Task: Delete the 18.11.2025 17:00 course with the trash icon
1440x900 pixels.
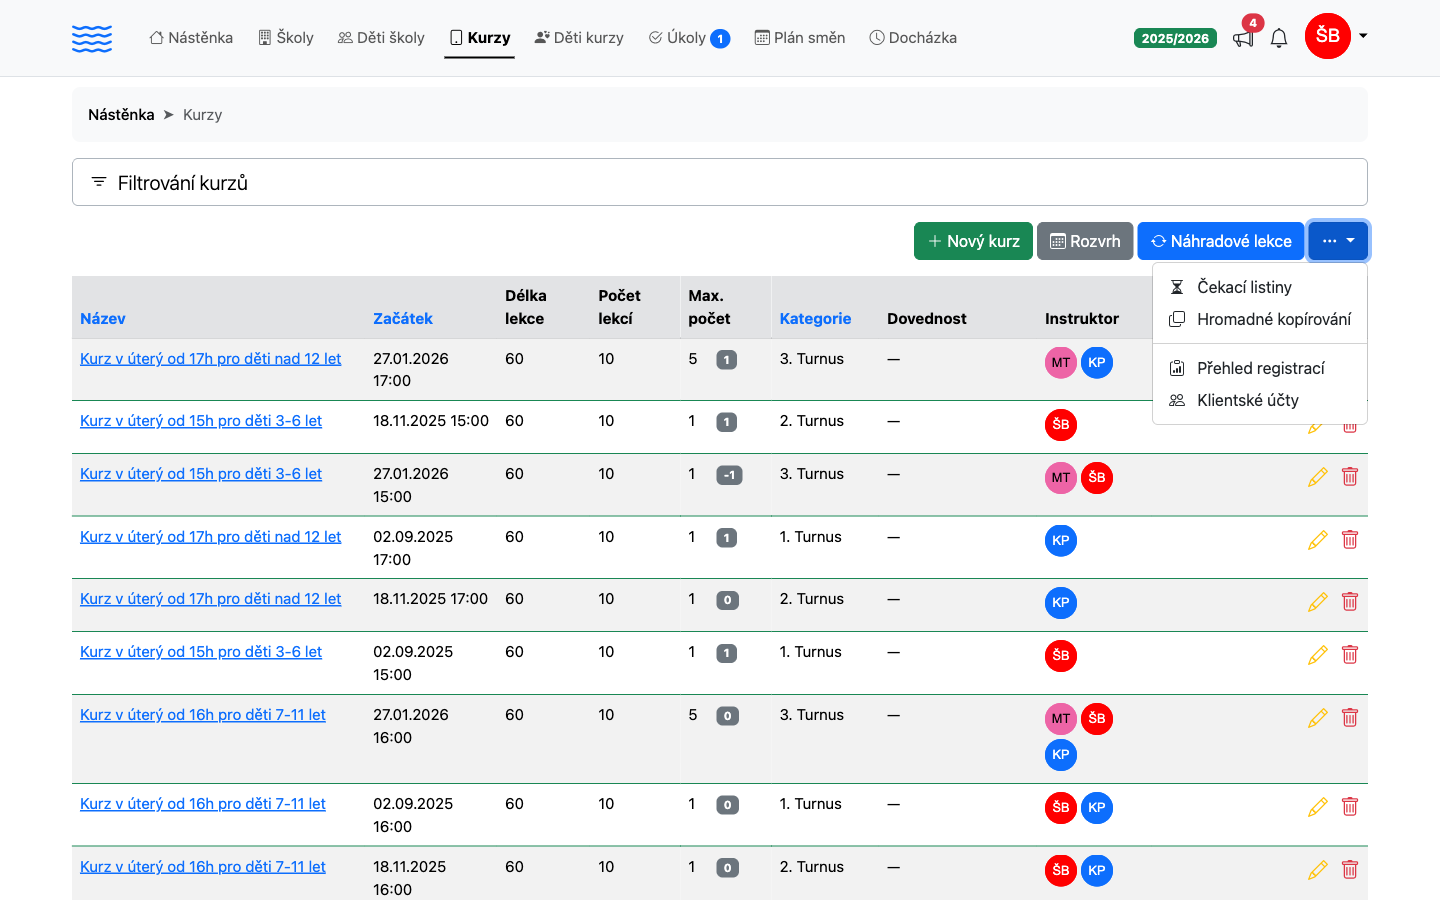Action: (x=1350, y=602)
